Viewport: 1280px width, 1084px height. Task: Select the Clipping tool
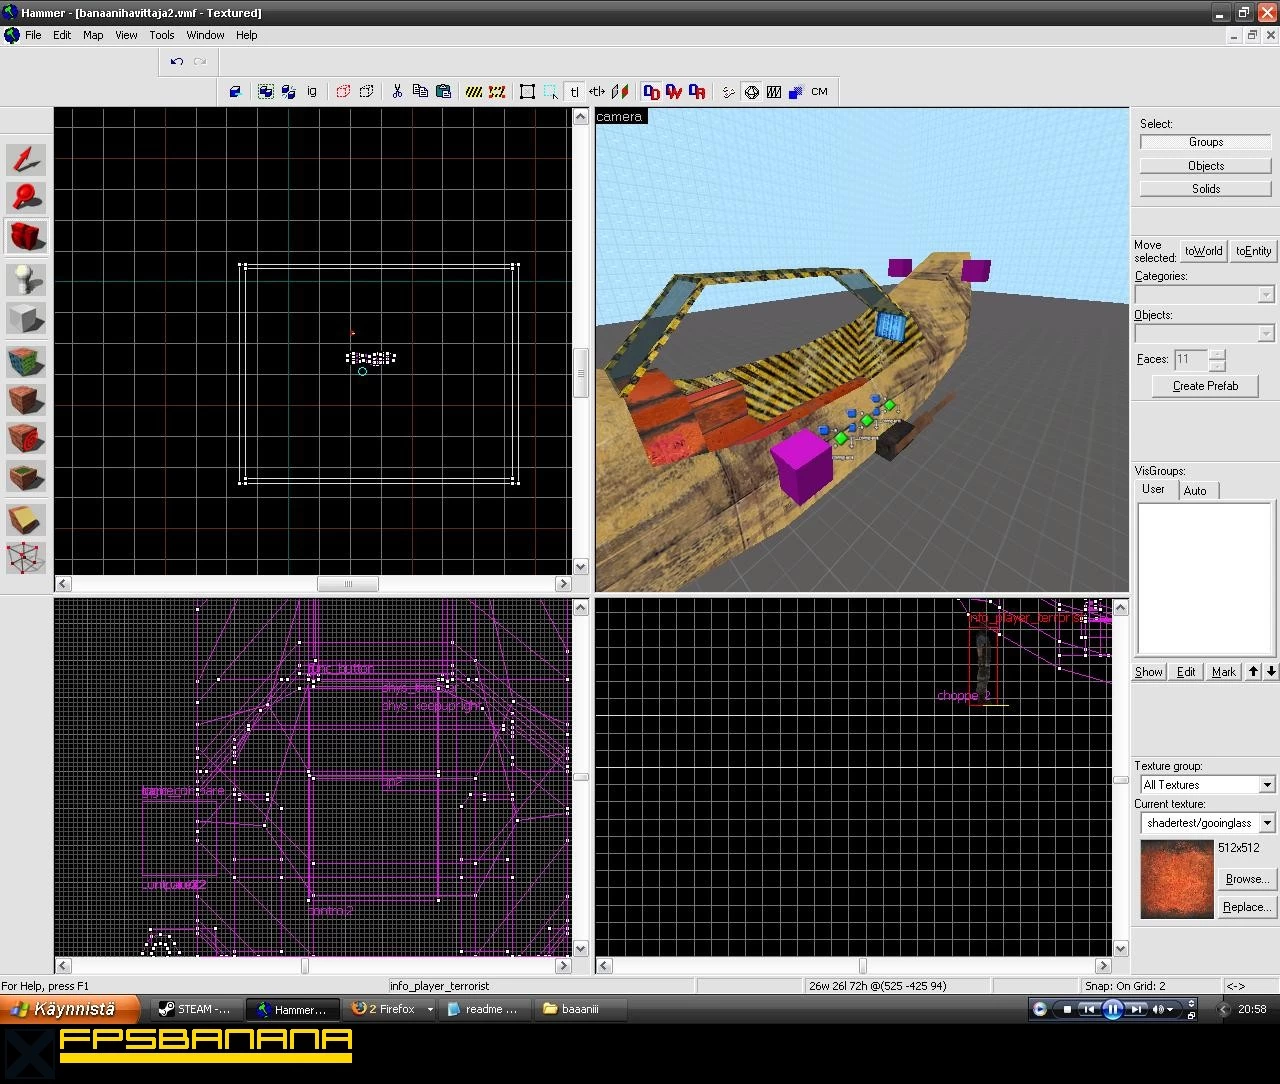tap(26, 519)
